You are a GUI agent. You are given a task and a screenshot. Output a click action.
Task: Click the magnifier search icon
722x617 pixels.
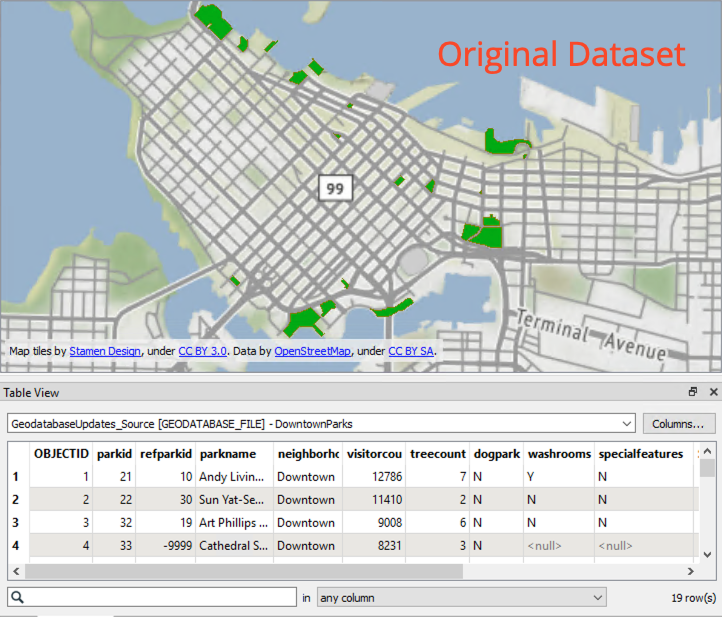point(18,598)
